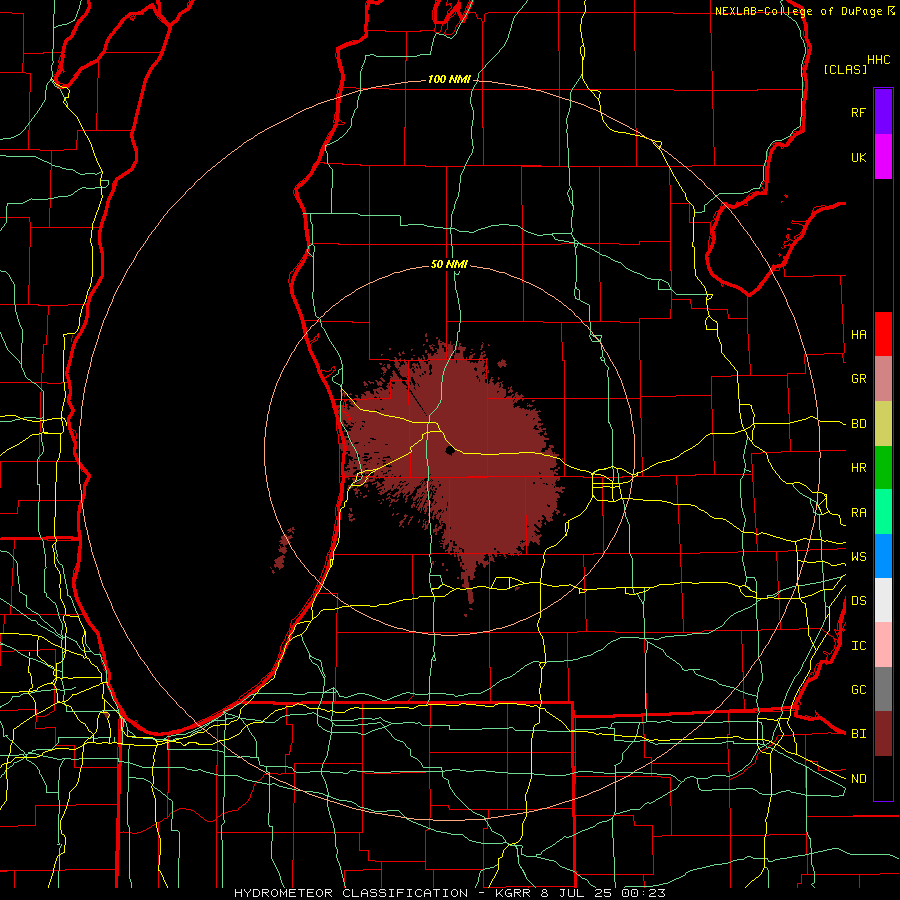Click the "HR" legend label text

click(858, 468)
